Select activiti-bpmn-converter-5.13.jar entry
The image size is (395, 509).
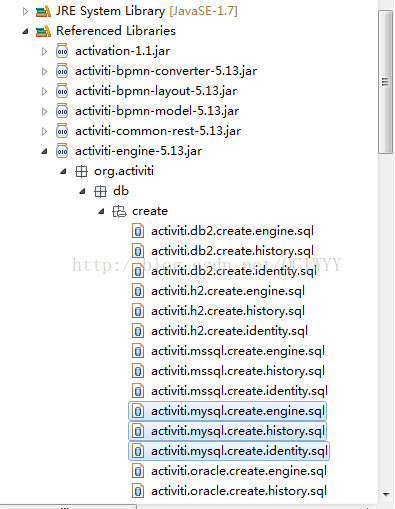166,71
